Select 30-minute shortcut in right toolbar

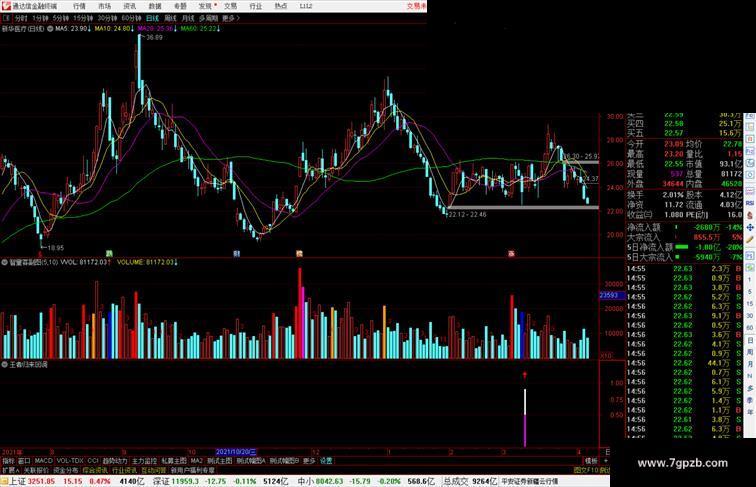coord(750,315)
